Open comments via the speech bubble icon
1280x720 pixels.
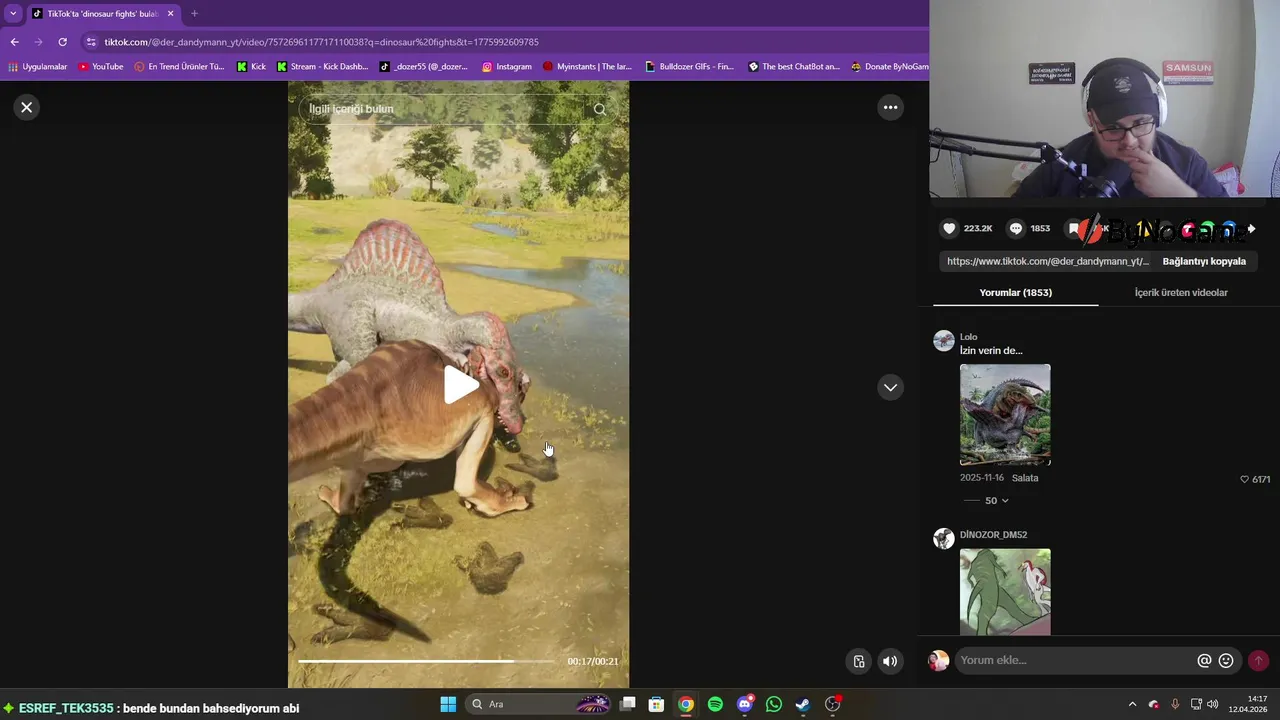point(1016,229)
